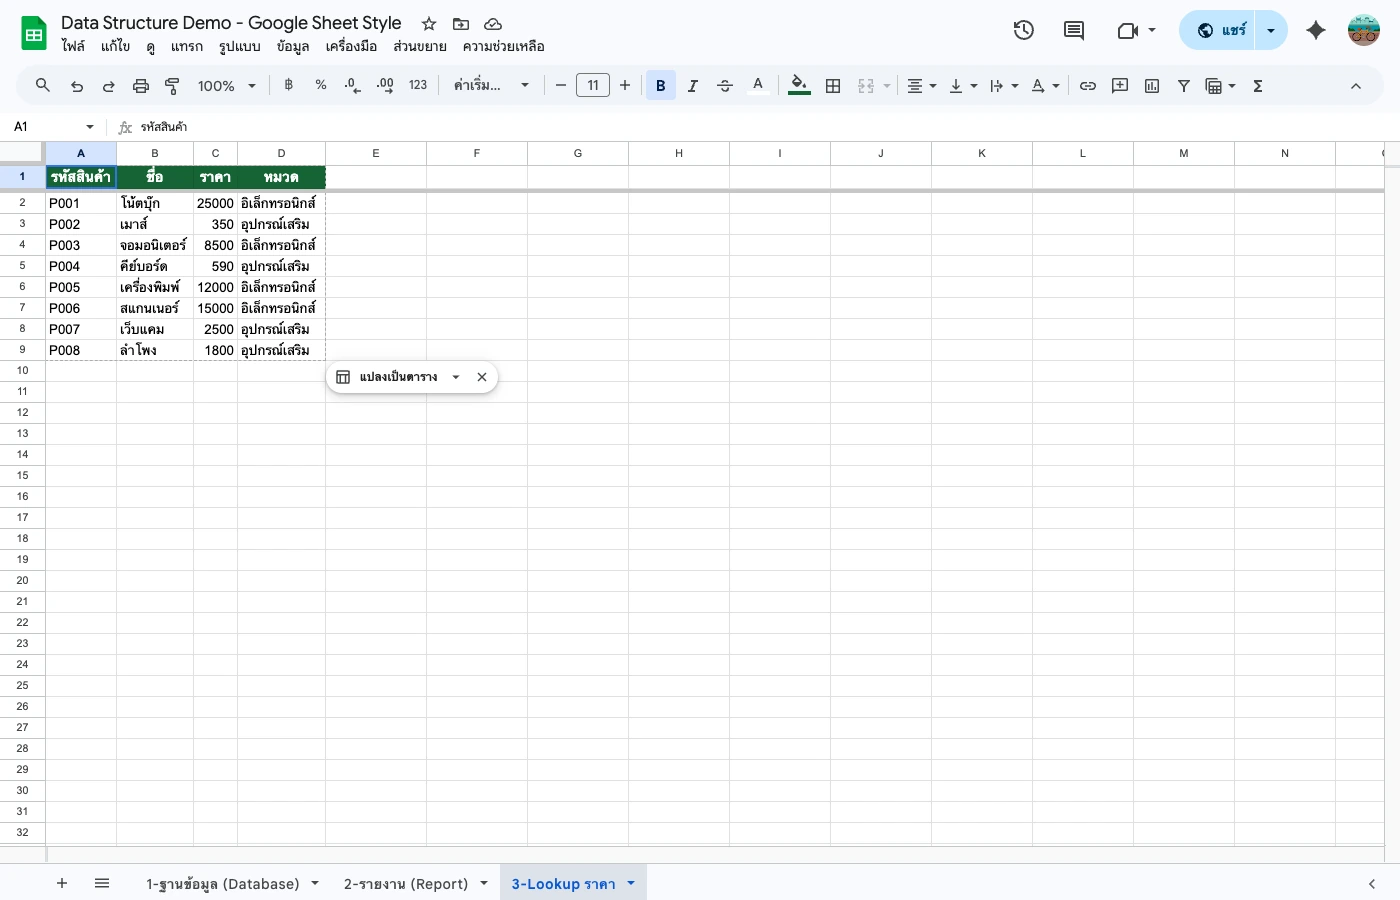Image resolution: width=1400 pixels, height=900 pixels.
Task: Decrease decimal places in selected cells
Action: click(x=351, y=85)
